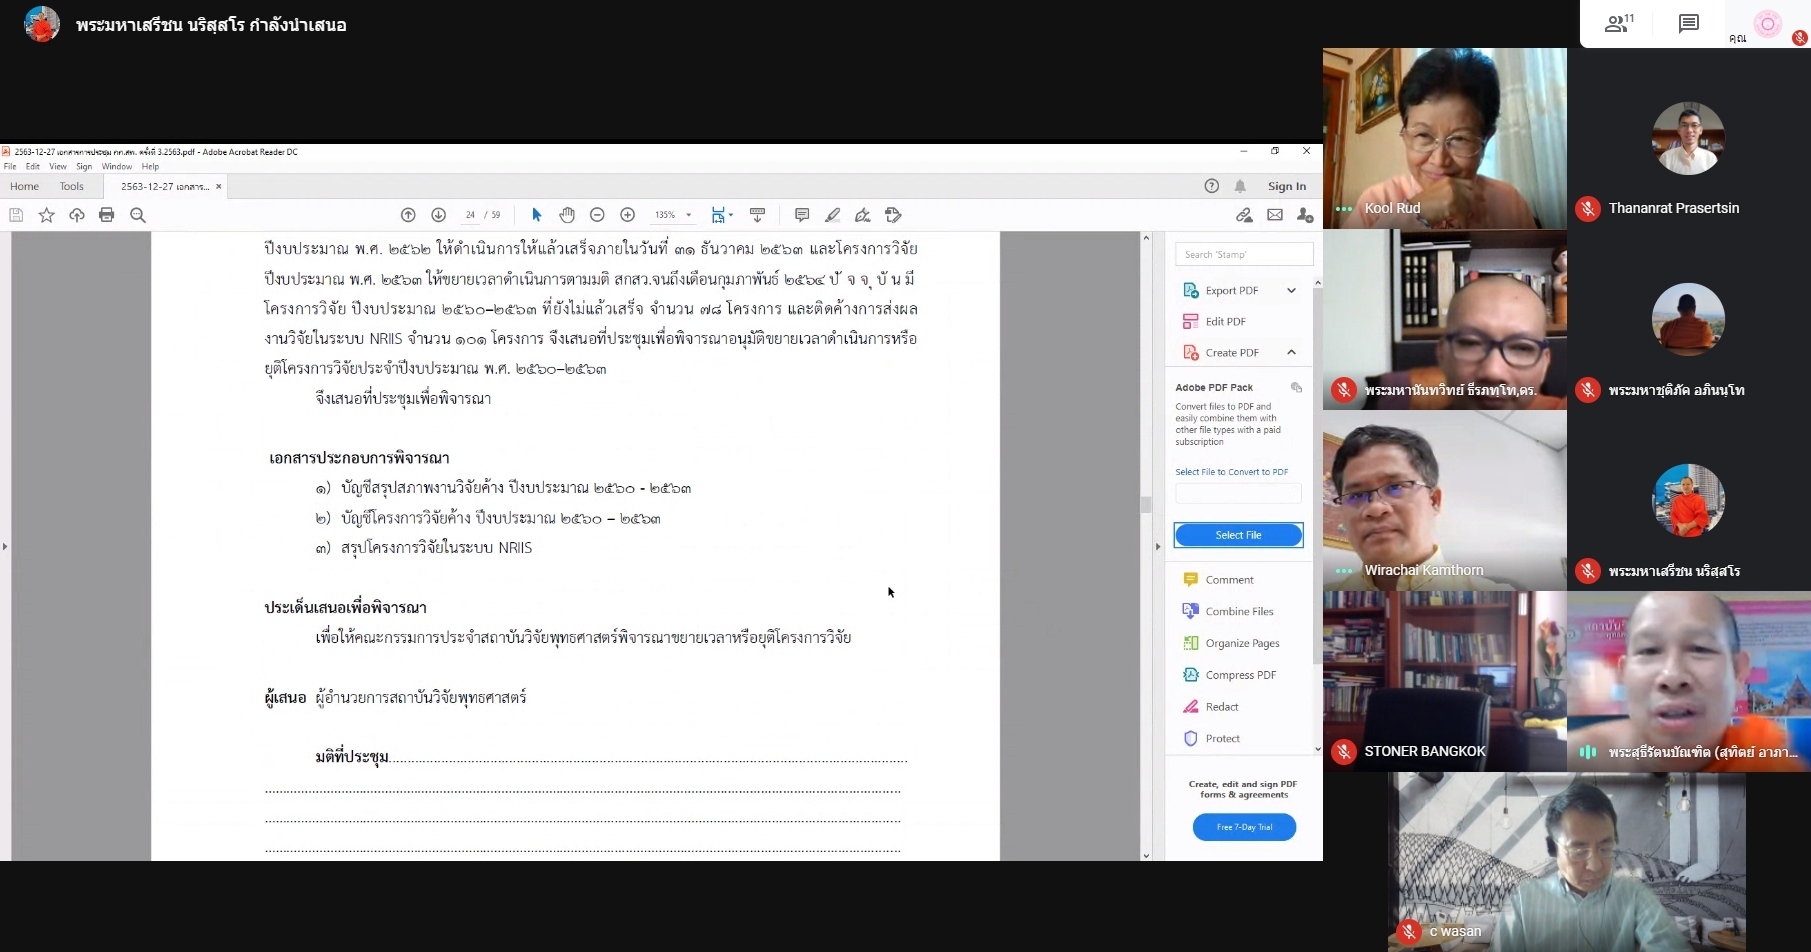
Task: Click the Search 'Stamp' tools field
Action: [x=1243, y=255]
